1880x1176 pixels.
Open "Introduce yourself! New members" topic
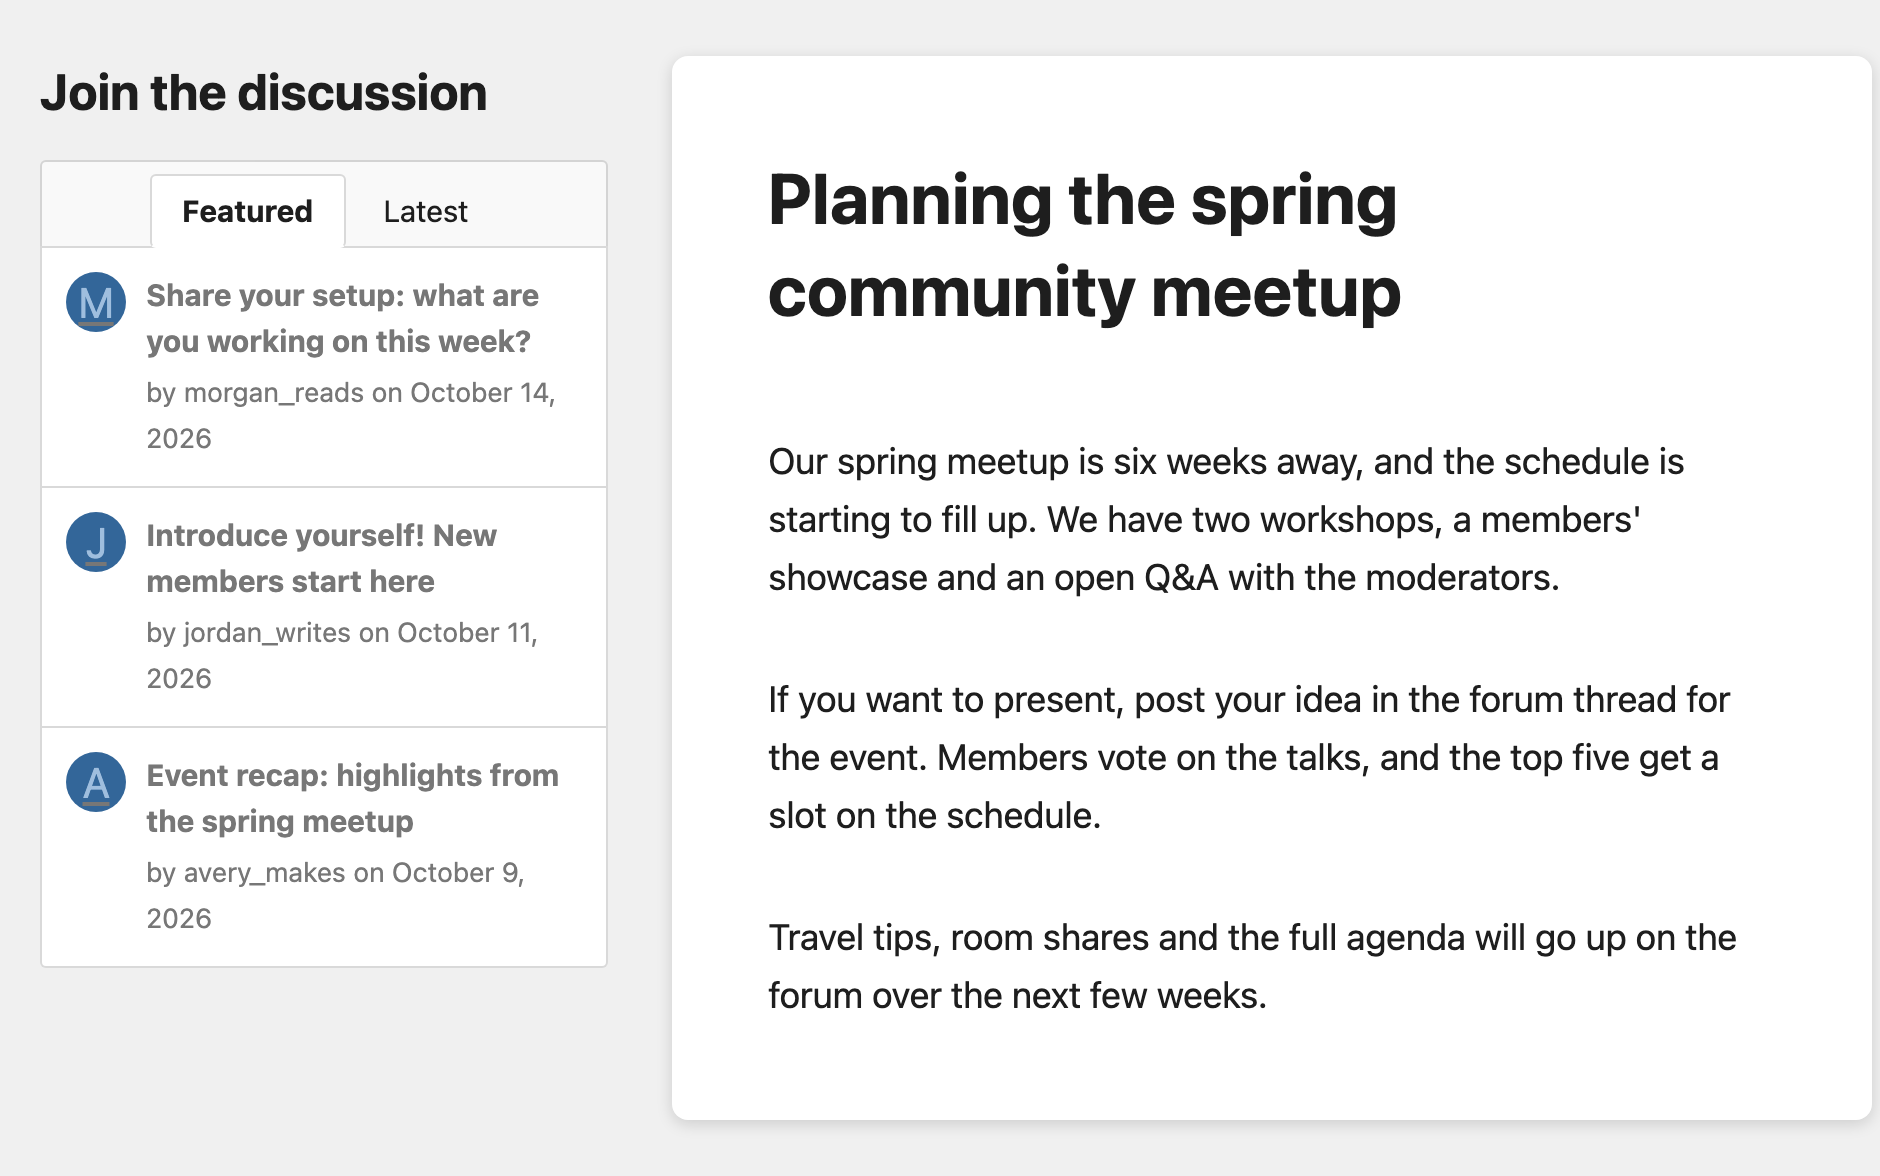tap(321, 558)
